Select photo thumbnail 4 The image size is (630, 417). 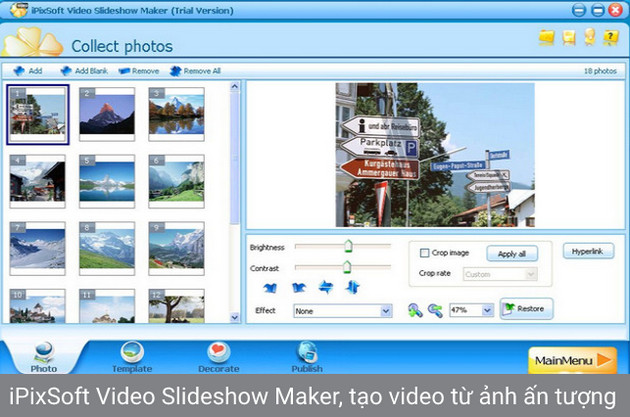tap(37, 181)
